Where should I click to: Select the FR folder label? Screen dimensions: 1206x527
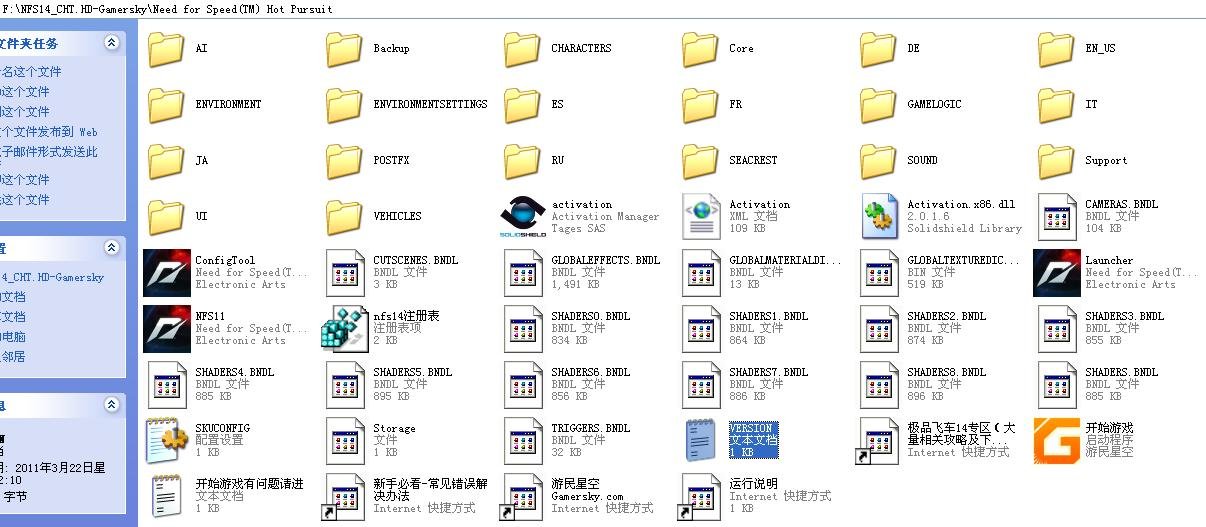click(735, 104)
